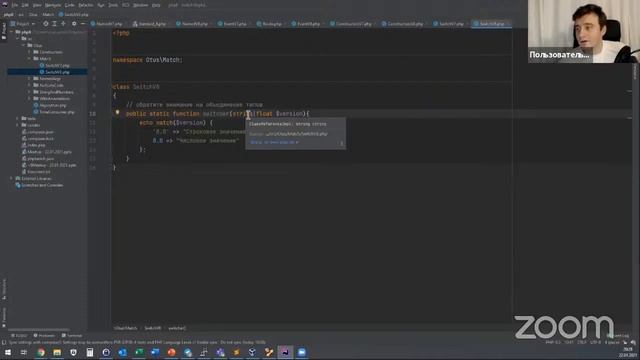640x360 pixels.
Task: Open Project panel gear settings
Action: (x=74, y=24)
